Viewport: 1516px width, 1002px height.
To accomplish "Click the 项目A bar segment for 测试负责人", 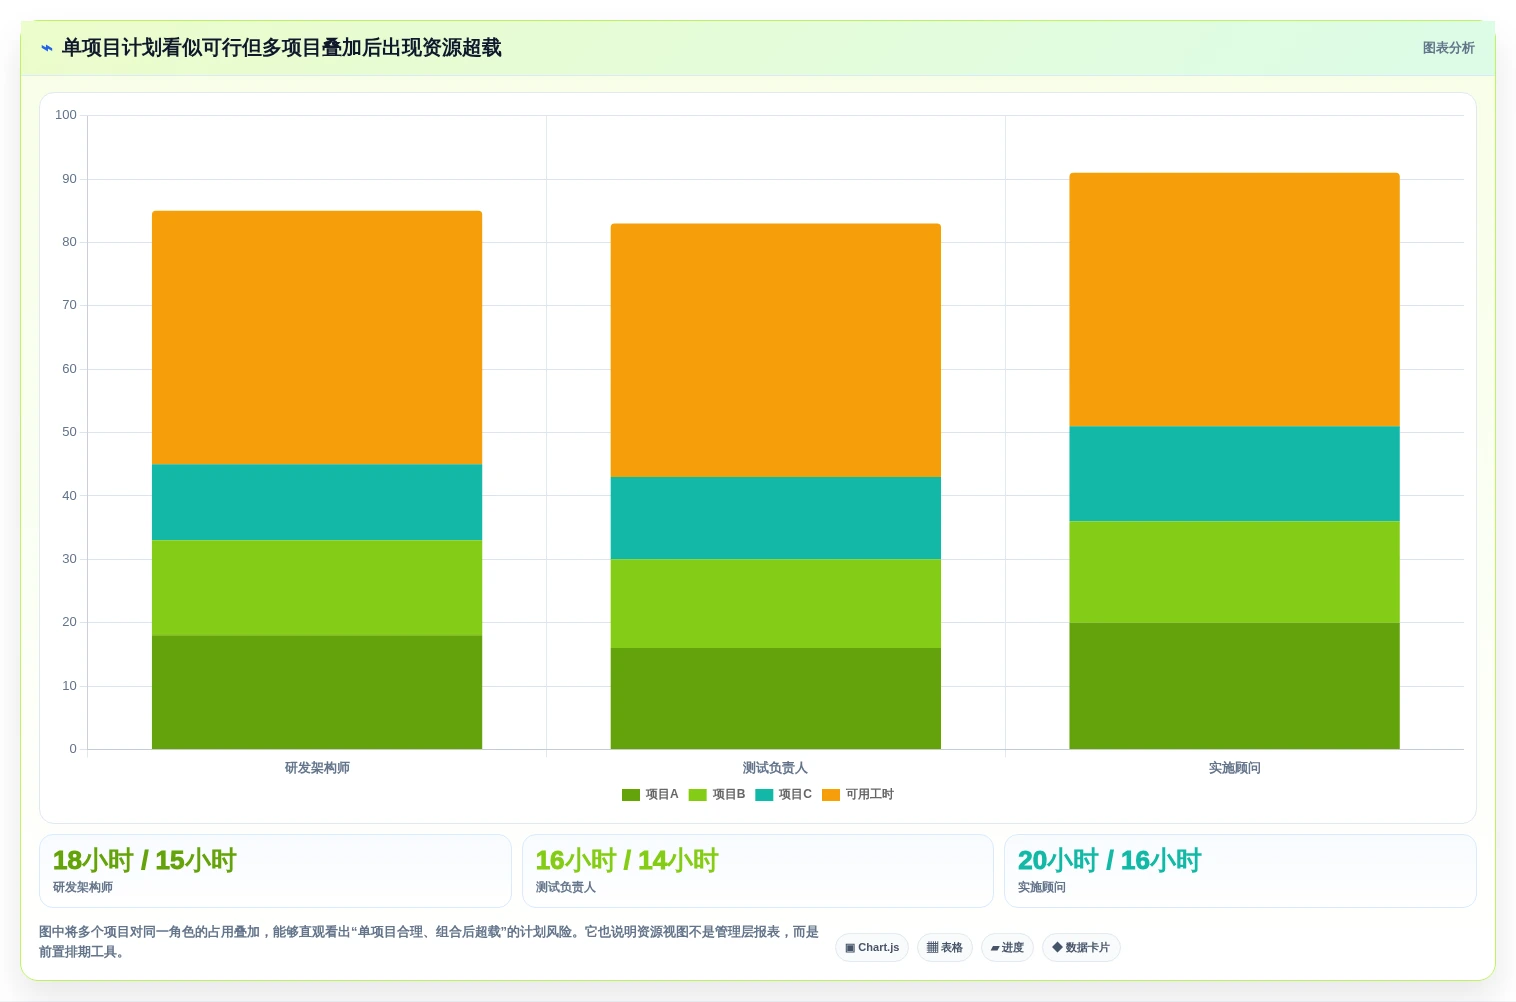I will 776,698.
